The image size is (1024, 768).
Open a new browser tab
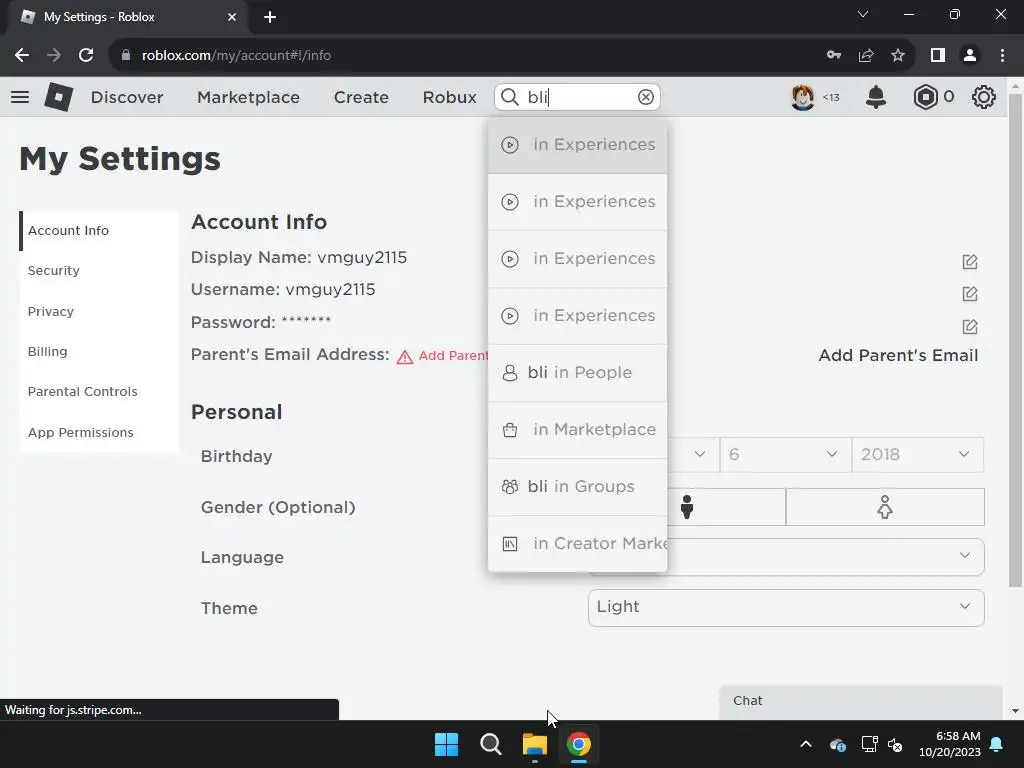(x=270, y=17)
